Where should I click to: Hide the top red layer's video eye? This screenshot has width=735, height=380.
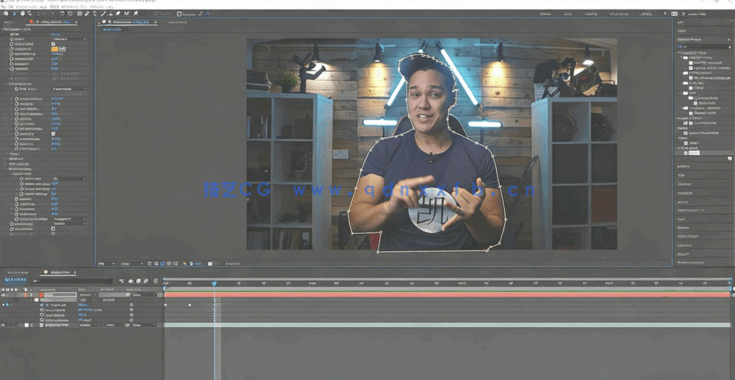[x=3, y=295]
